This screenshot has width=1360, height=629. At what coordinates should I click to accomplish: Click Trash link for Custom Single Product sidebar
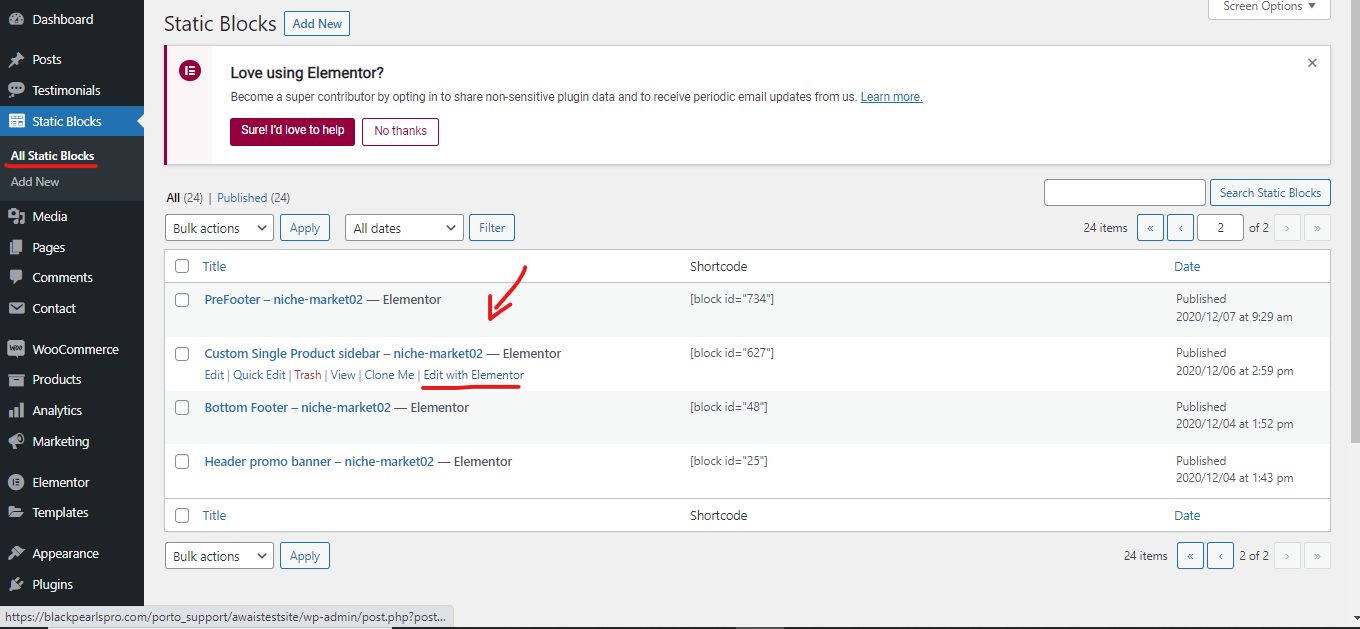[308, 375]
